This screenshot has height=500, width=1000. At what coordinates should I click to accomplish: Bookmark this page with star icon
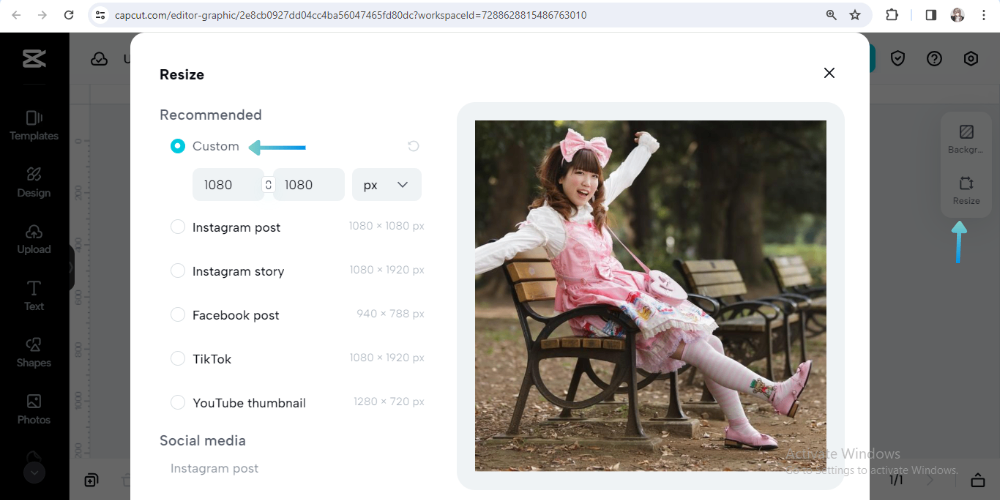click(x=855, y=15)
